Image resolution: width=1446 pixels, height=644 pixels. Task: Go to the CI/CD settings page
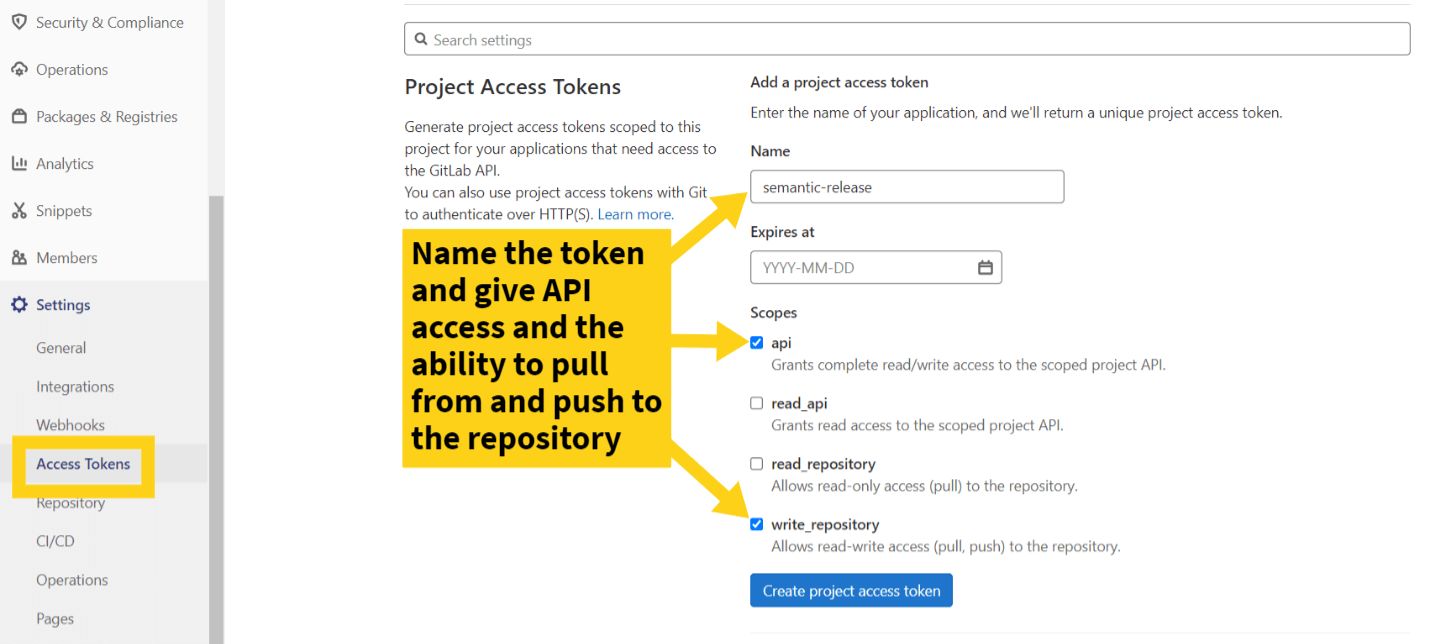[x=55, y=541]
